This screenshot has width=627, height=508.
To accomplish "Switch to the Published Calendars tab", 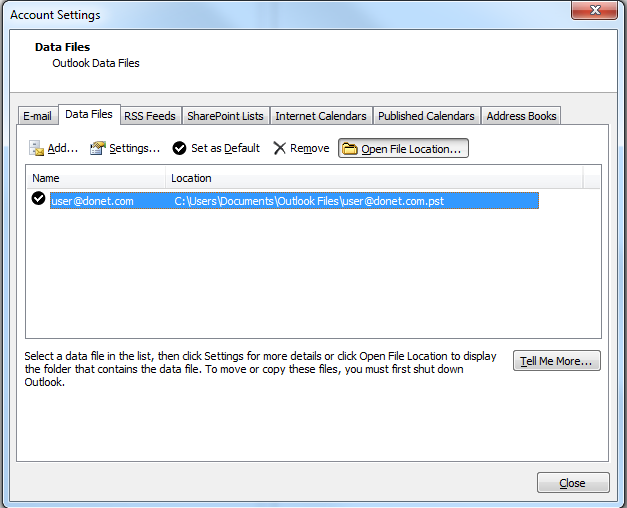I will coord(426,116).
